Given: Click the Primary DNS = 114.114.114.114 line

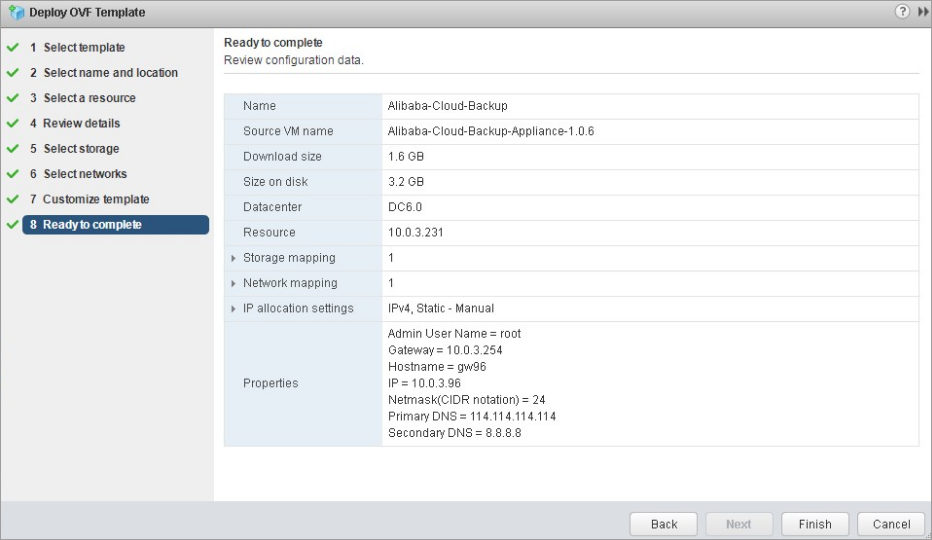Looking at the screenshot, I should coord(472,416).
